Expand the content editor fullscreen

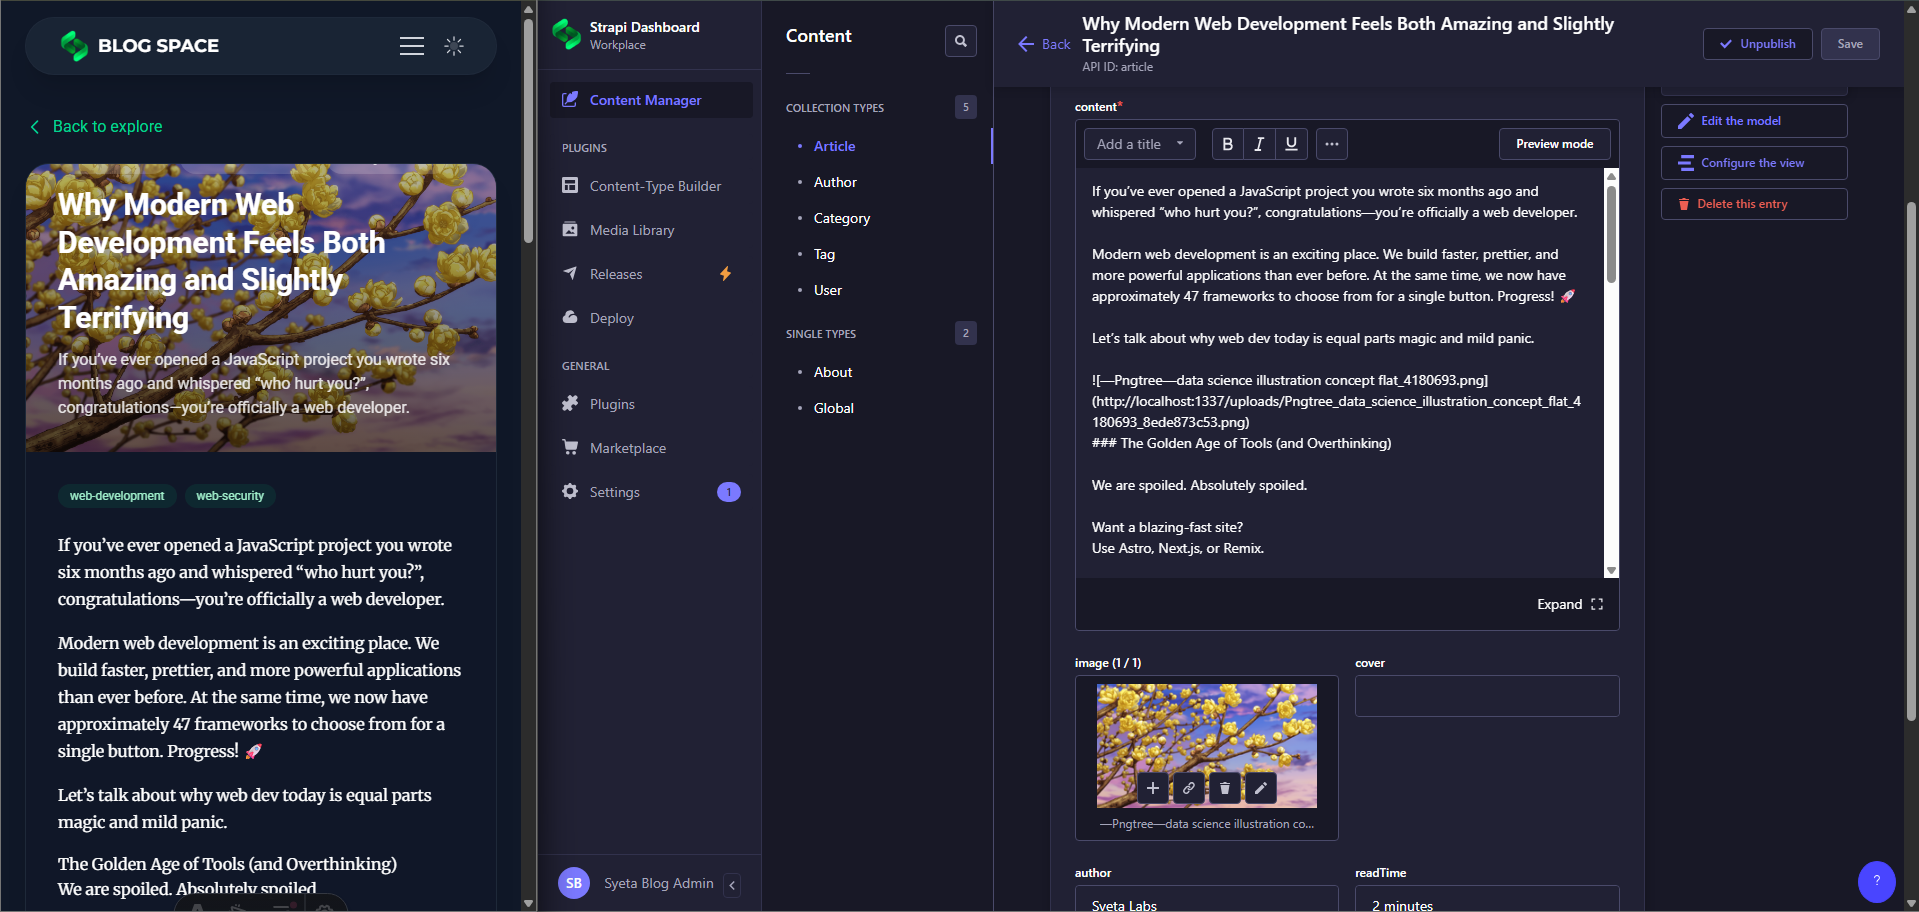pos(1569,604)
